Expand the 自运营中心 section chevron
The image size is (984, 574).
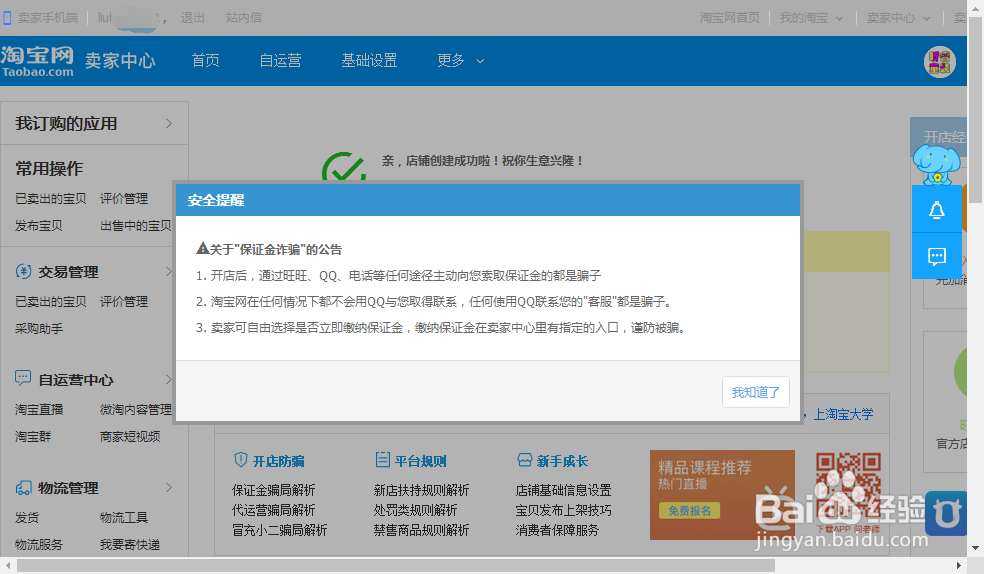click(169, 380)
